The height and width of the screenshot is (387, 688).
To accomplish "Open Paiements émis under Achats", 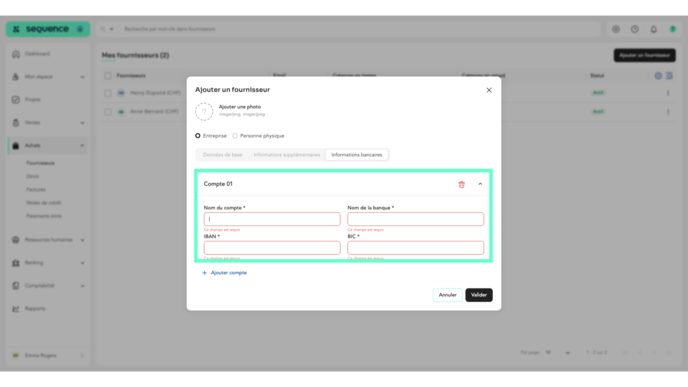I will (x=44, y=216).
